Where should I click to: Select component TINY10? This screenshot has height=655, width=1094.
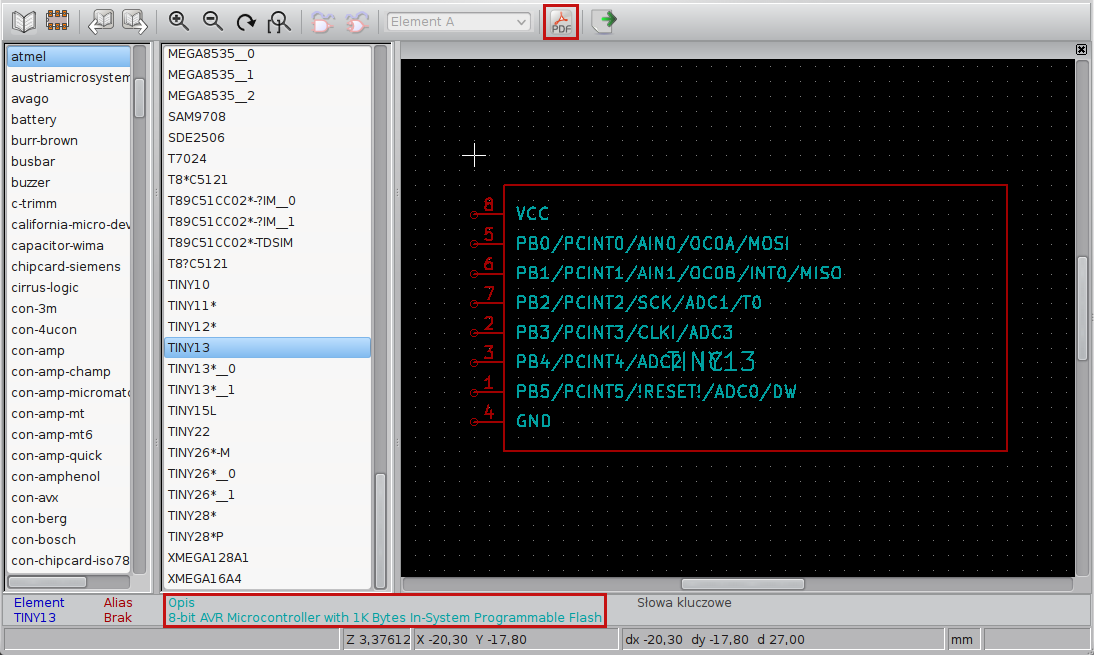click(267, 285)
